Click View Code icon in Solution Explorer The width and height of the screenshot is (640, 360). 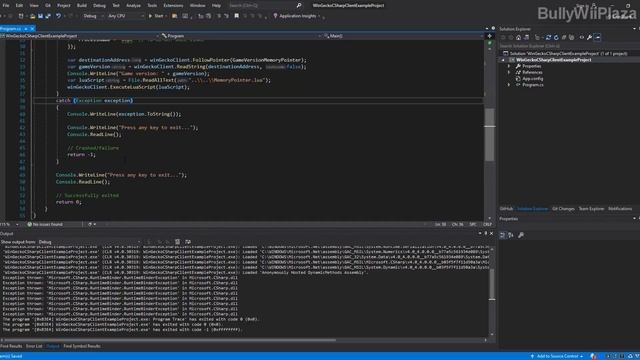coord(582,37)
